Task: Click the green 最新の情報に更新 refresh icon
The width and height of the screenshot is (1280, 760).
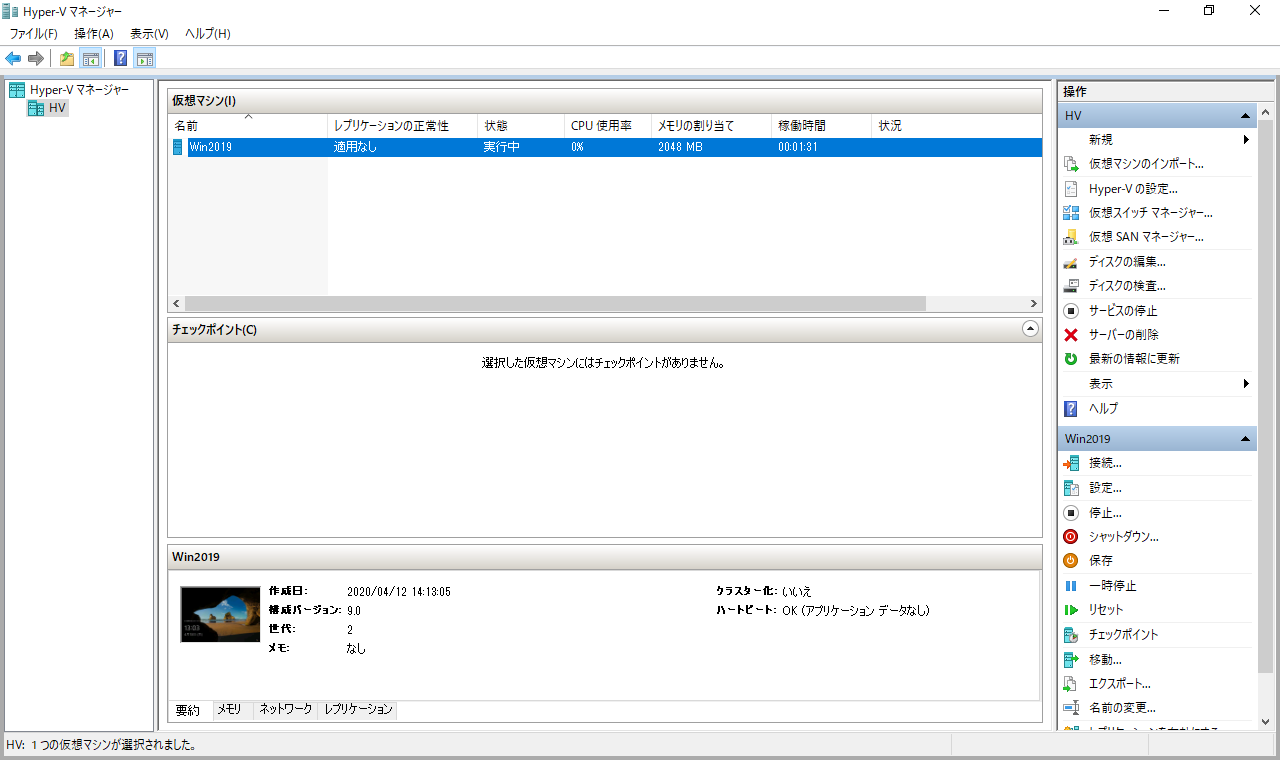Action: (1071, 359)
